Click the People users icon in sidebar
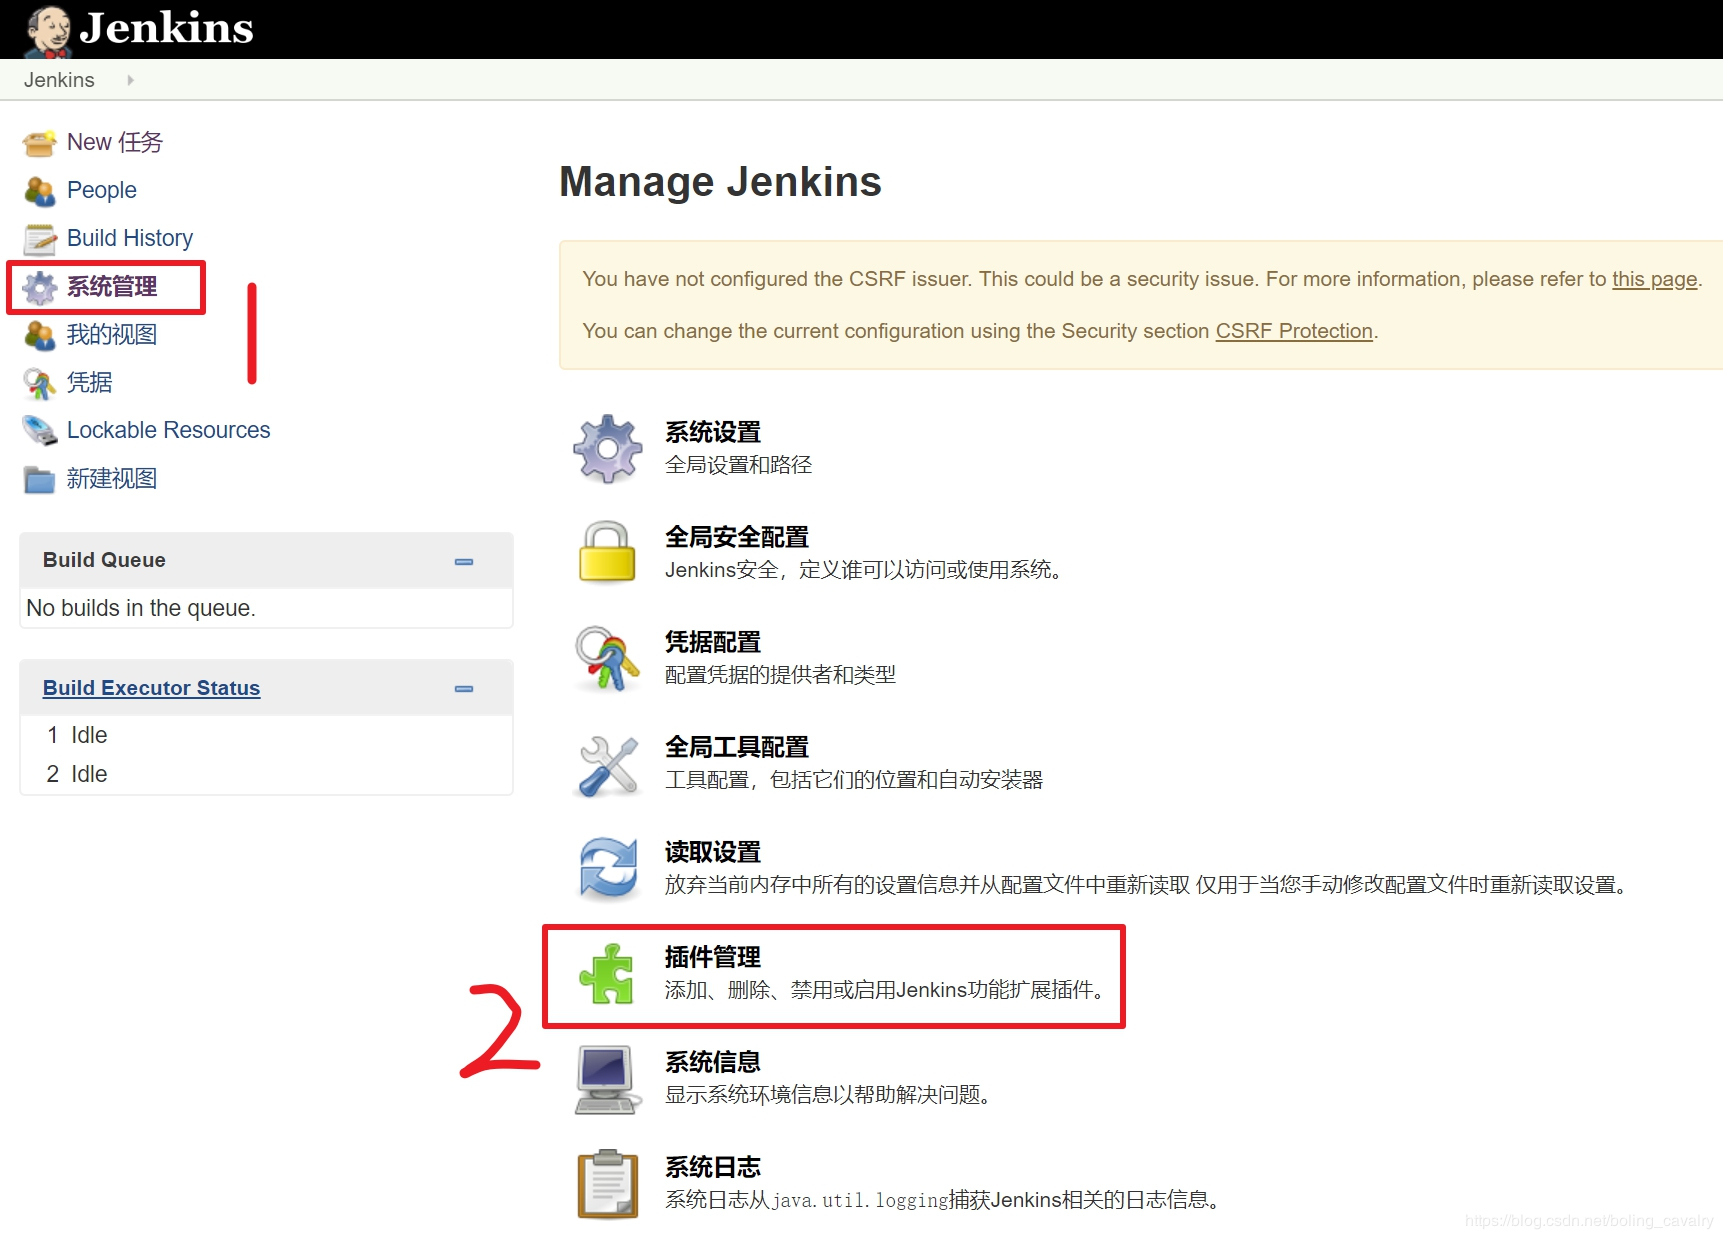Image resolution: width=1723 pixels, height=1239 pixels. [40, 191]
